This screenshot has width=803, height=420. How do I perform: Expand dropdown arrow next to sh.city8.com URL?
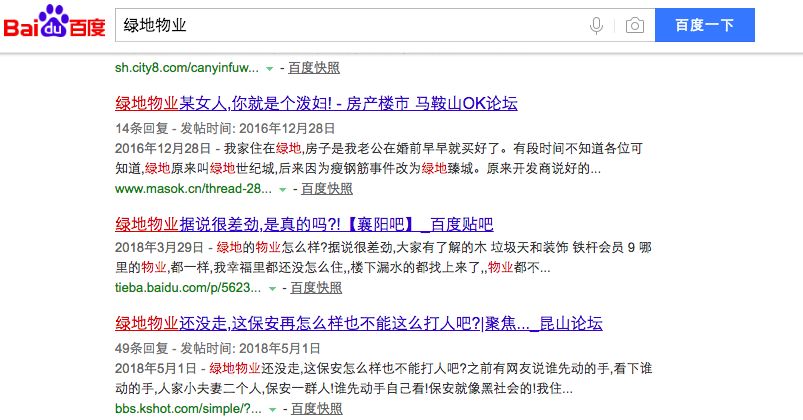(269, 69)
